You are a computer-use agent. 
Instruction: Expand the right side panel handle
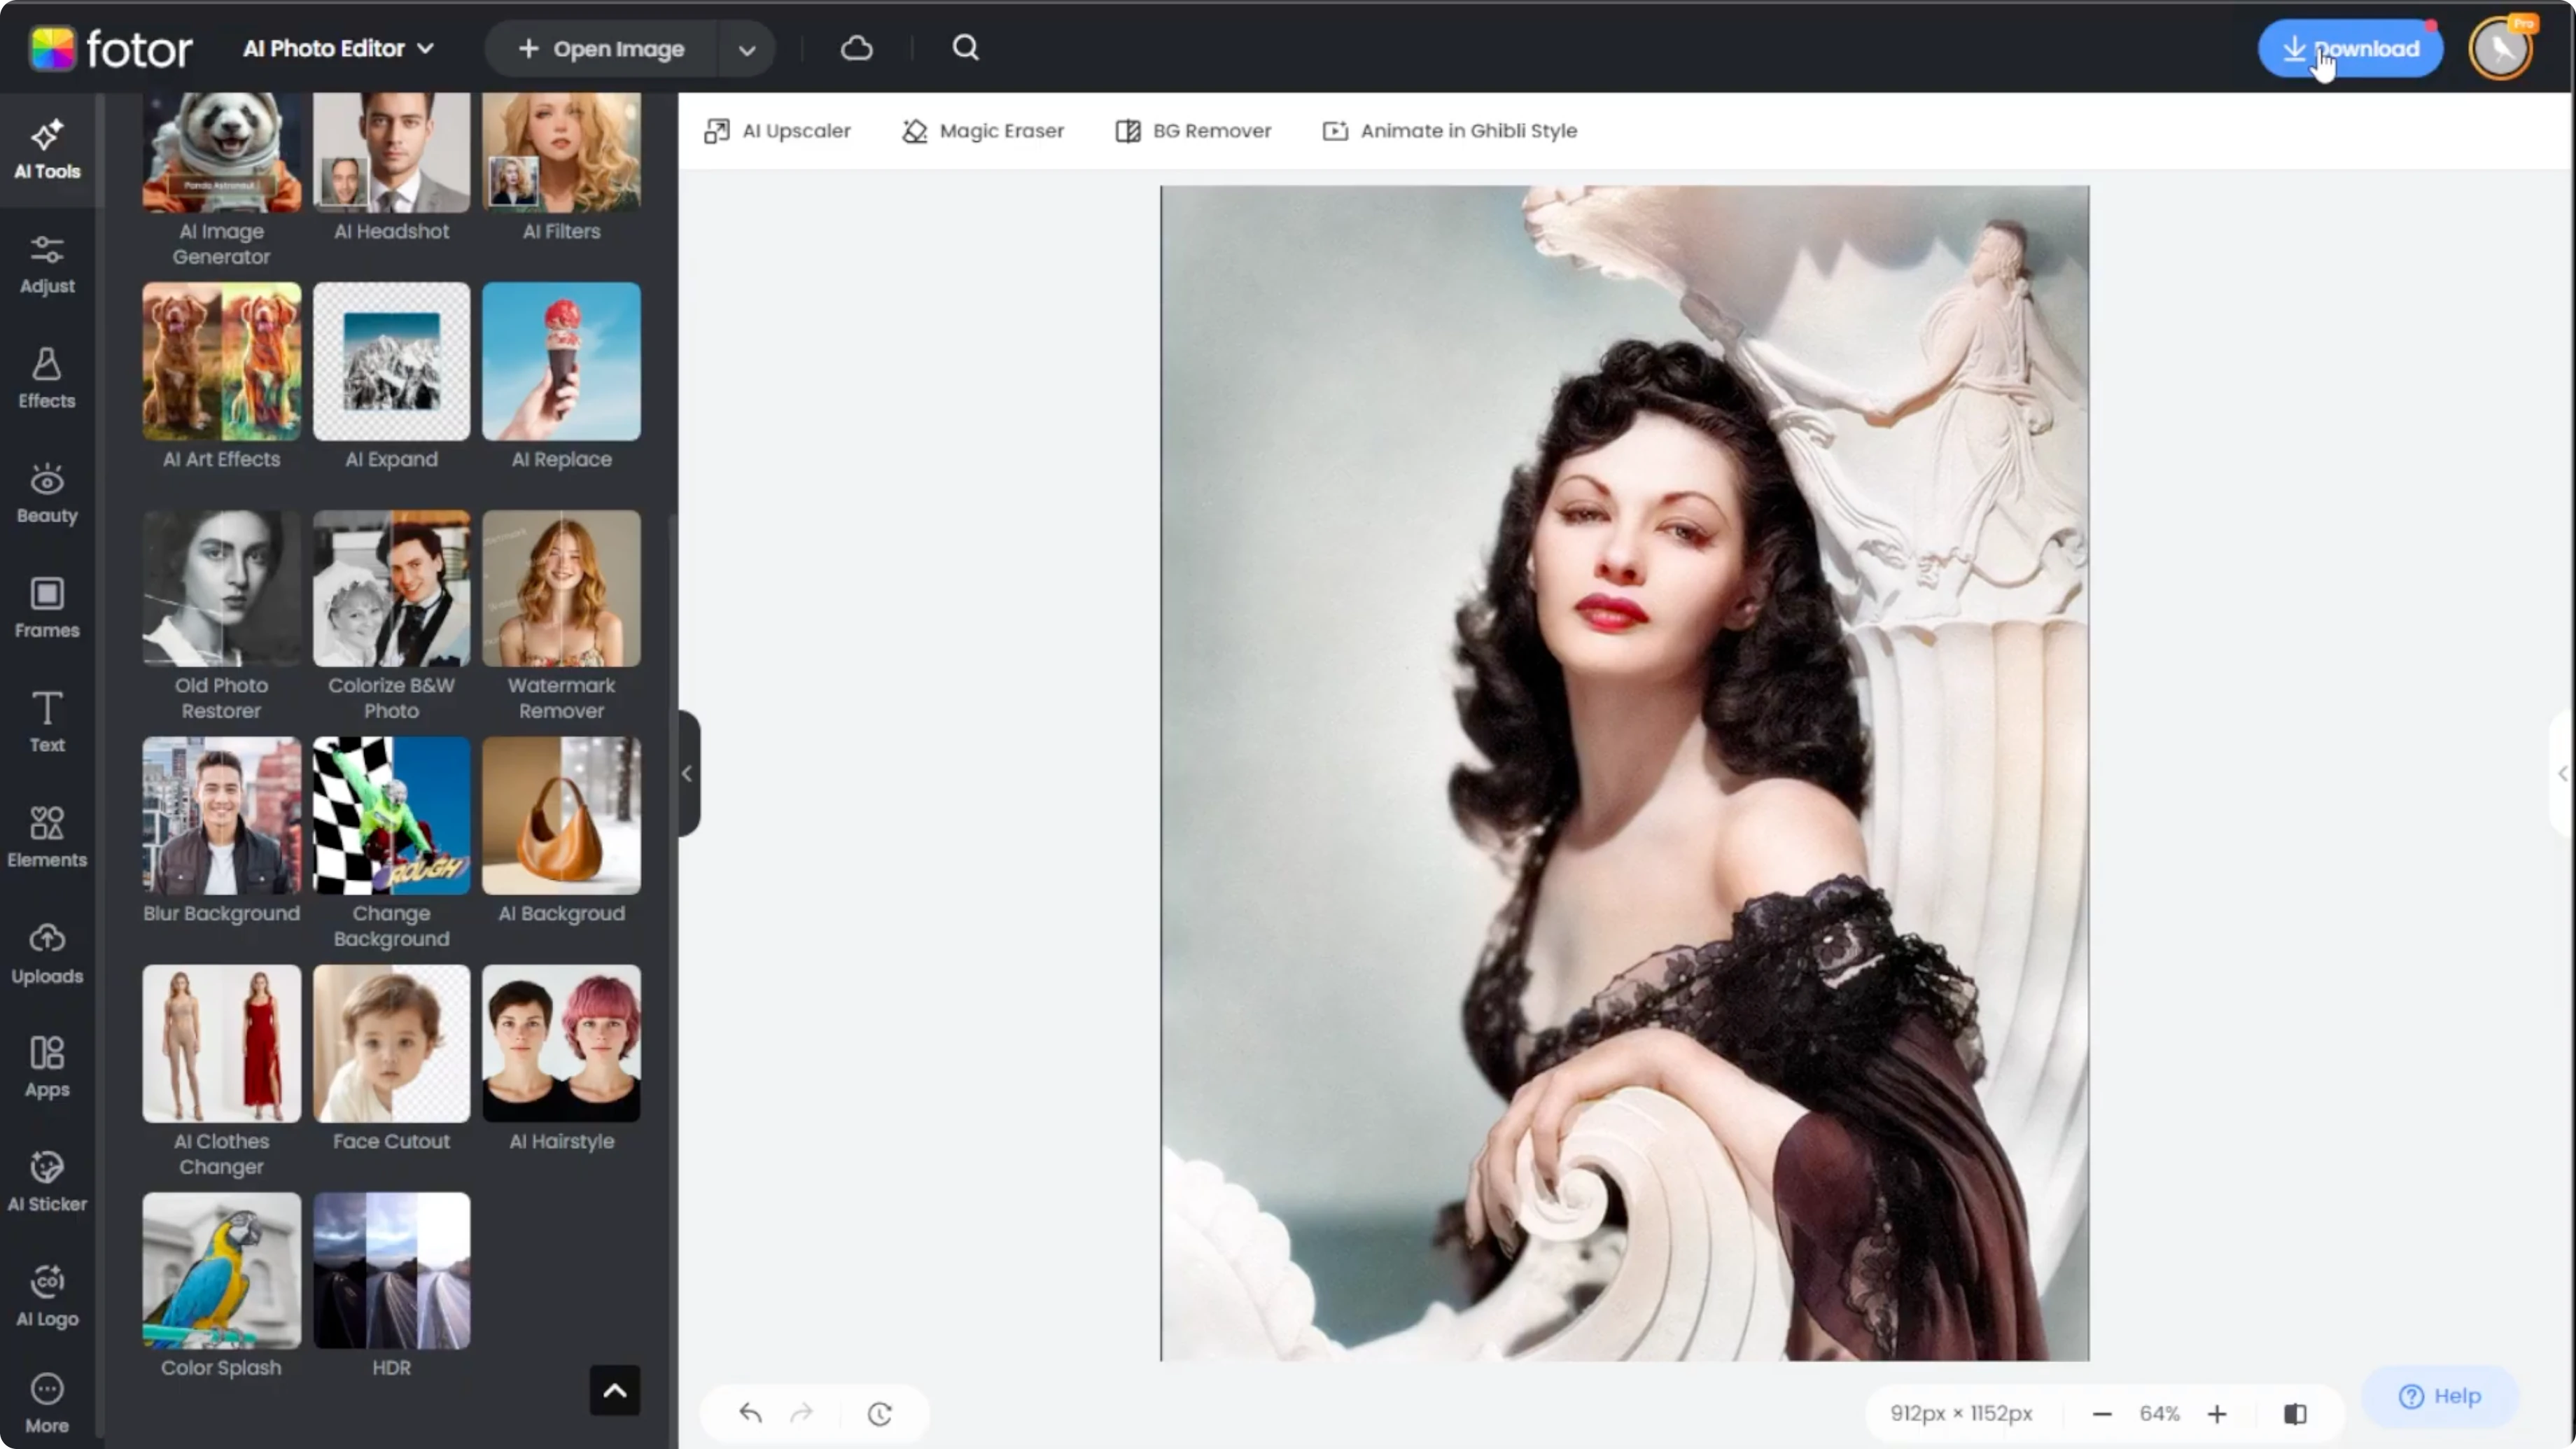click(2563, 773)
